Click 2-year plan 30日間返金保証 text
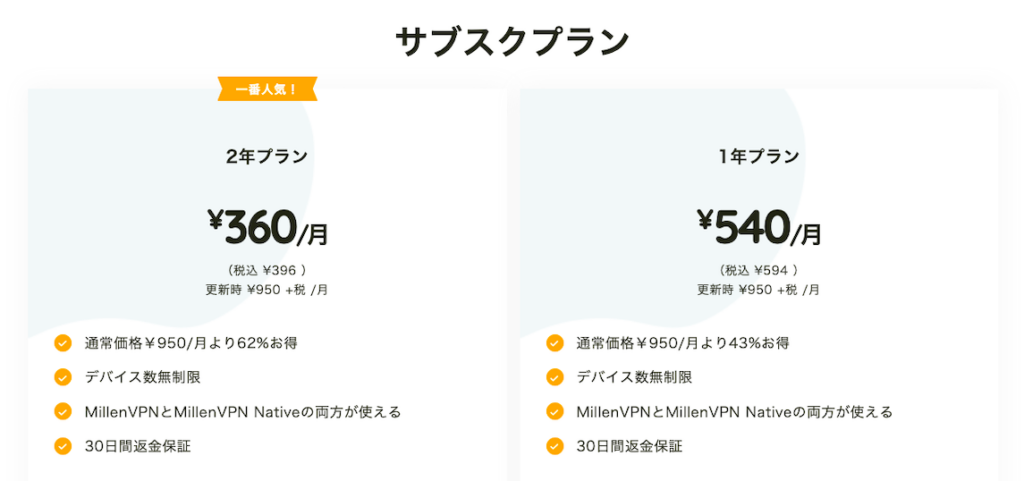1024x481 pixels. click(138, 445)
